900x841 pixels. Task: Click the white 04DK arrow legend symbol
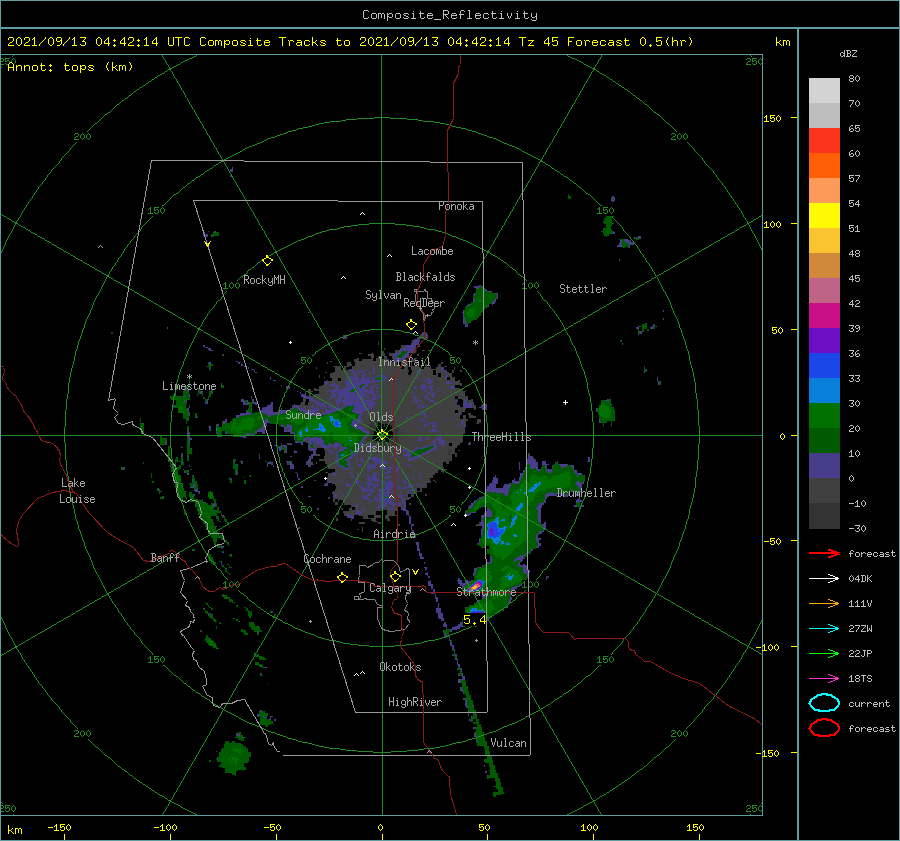click(x=824, y=579)
